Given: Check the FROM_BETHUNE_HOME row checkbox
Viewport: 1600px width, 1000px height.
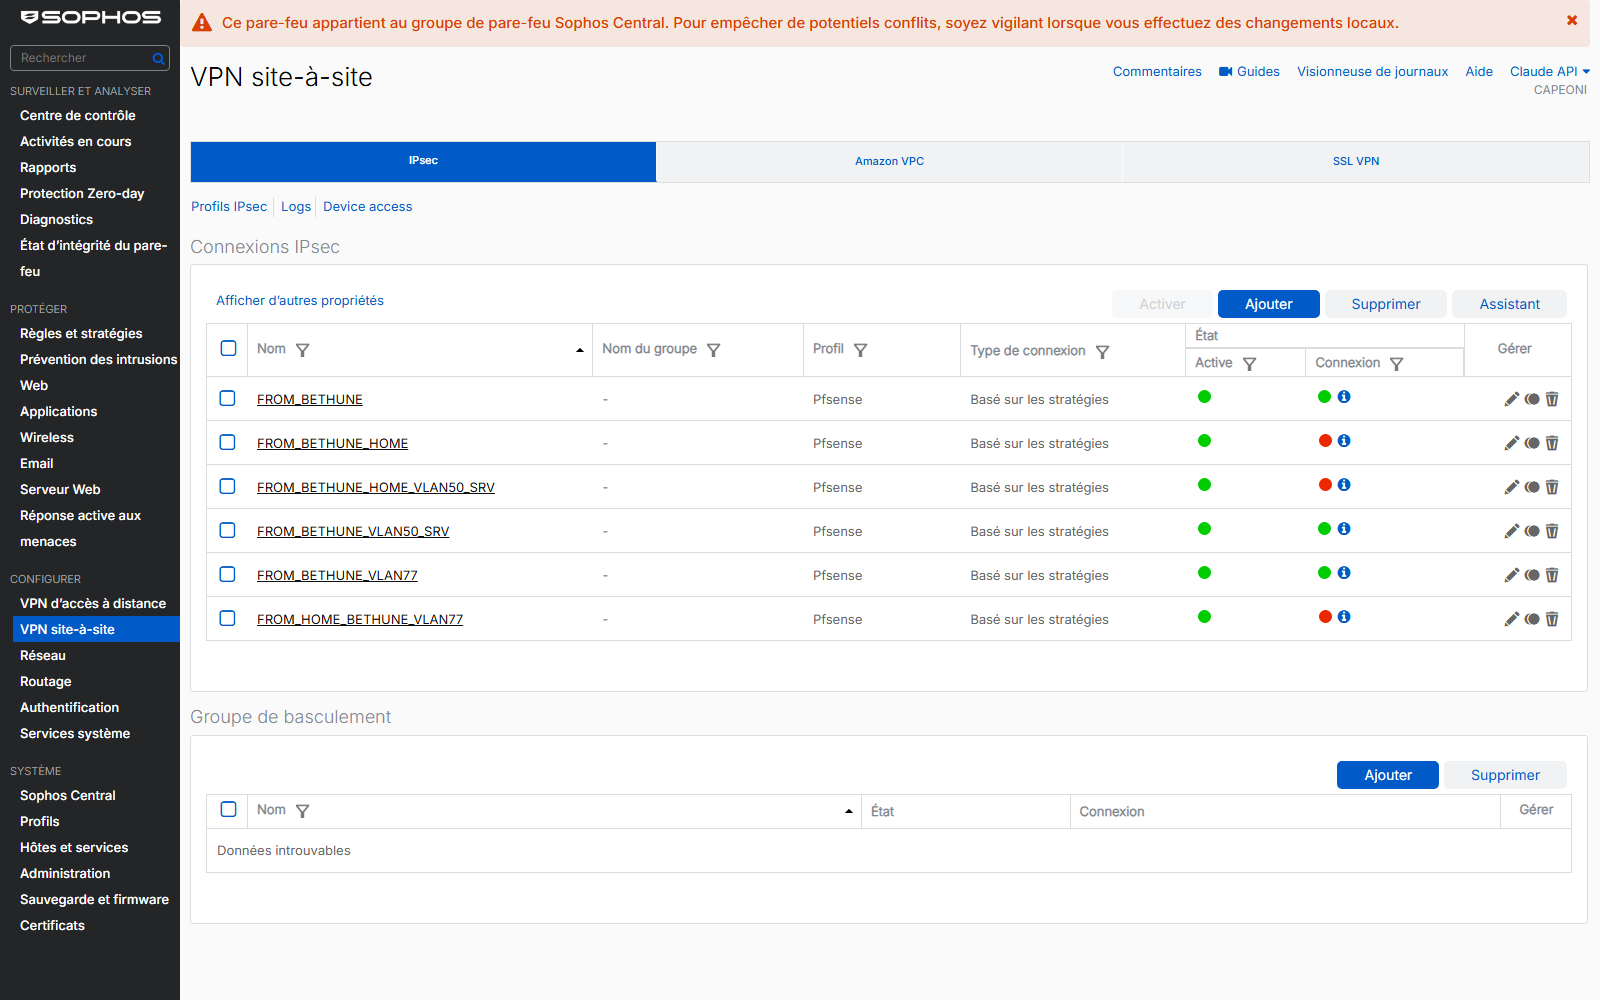Looking at the screenshot, I should point(227,442).
